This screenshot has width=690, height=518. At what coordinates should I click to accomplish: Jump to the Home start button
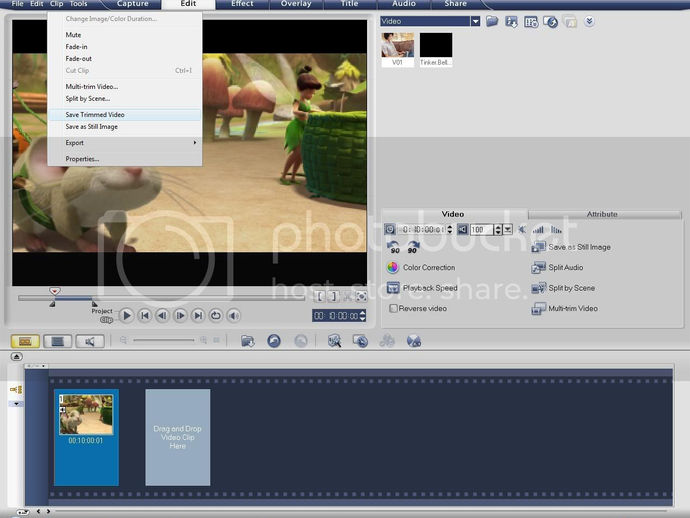[144, 316]
